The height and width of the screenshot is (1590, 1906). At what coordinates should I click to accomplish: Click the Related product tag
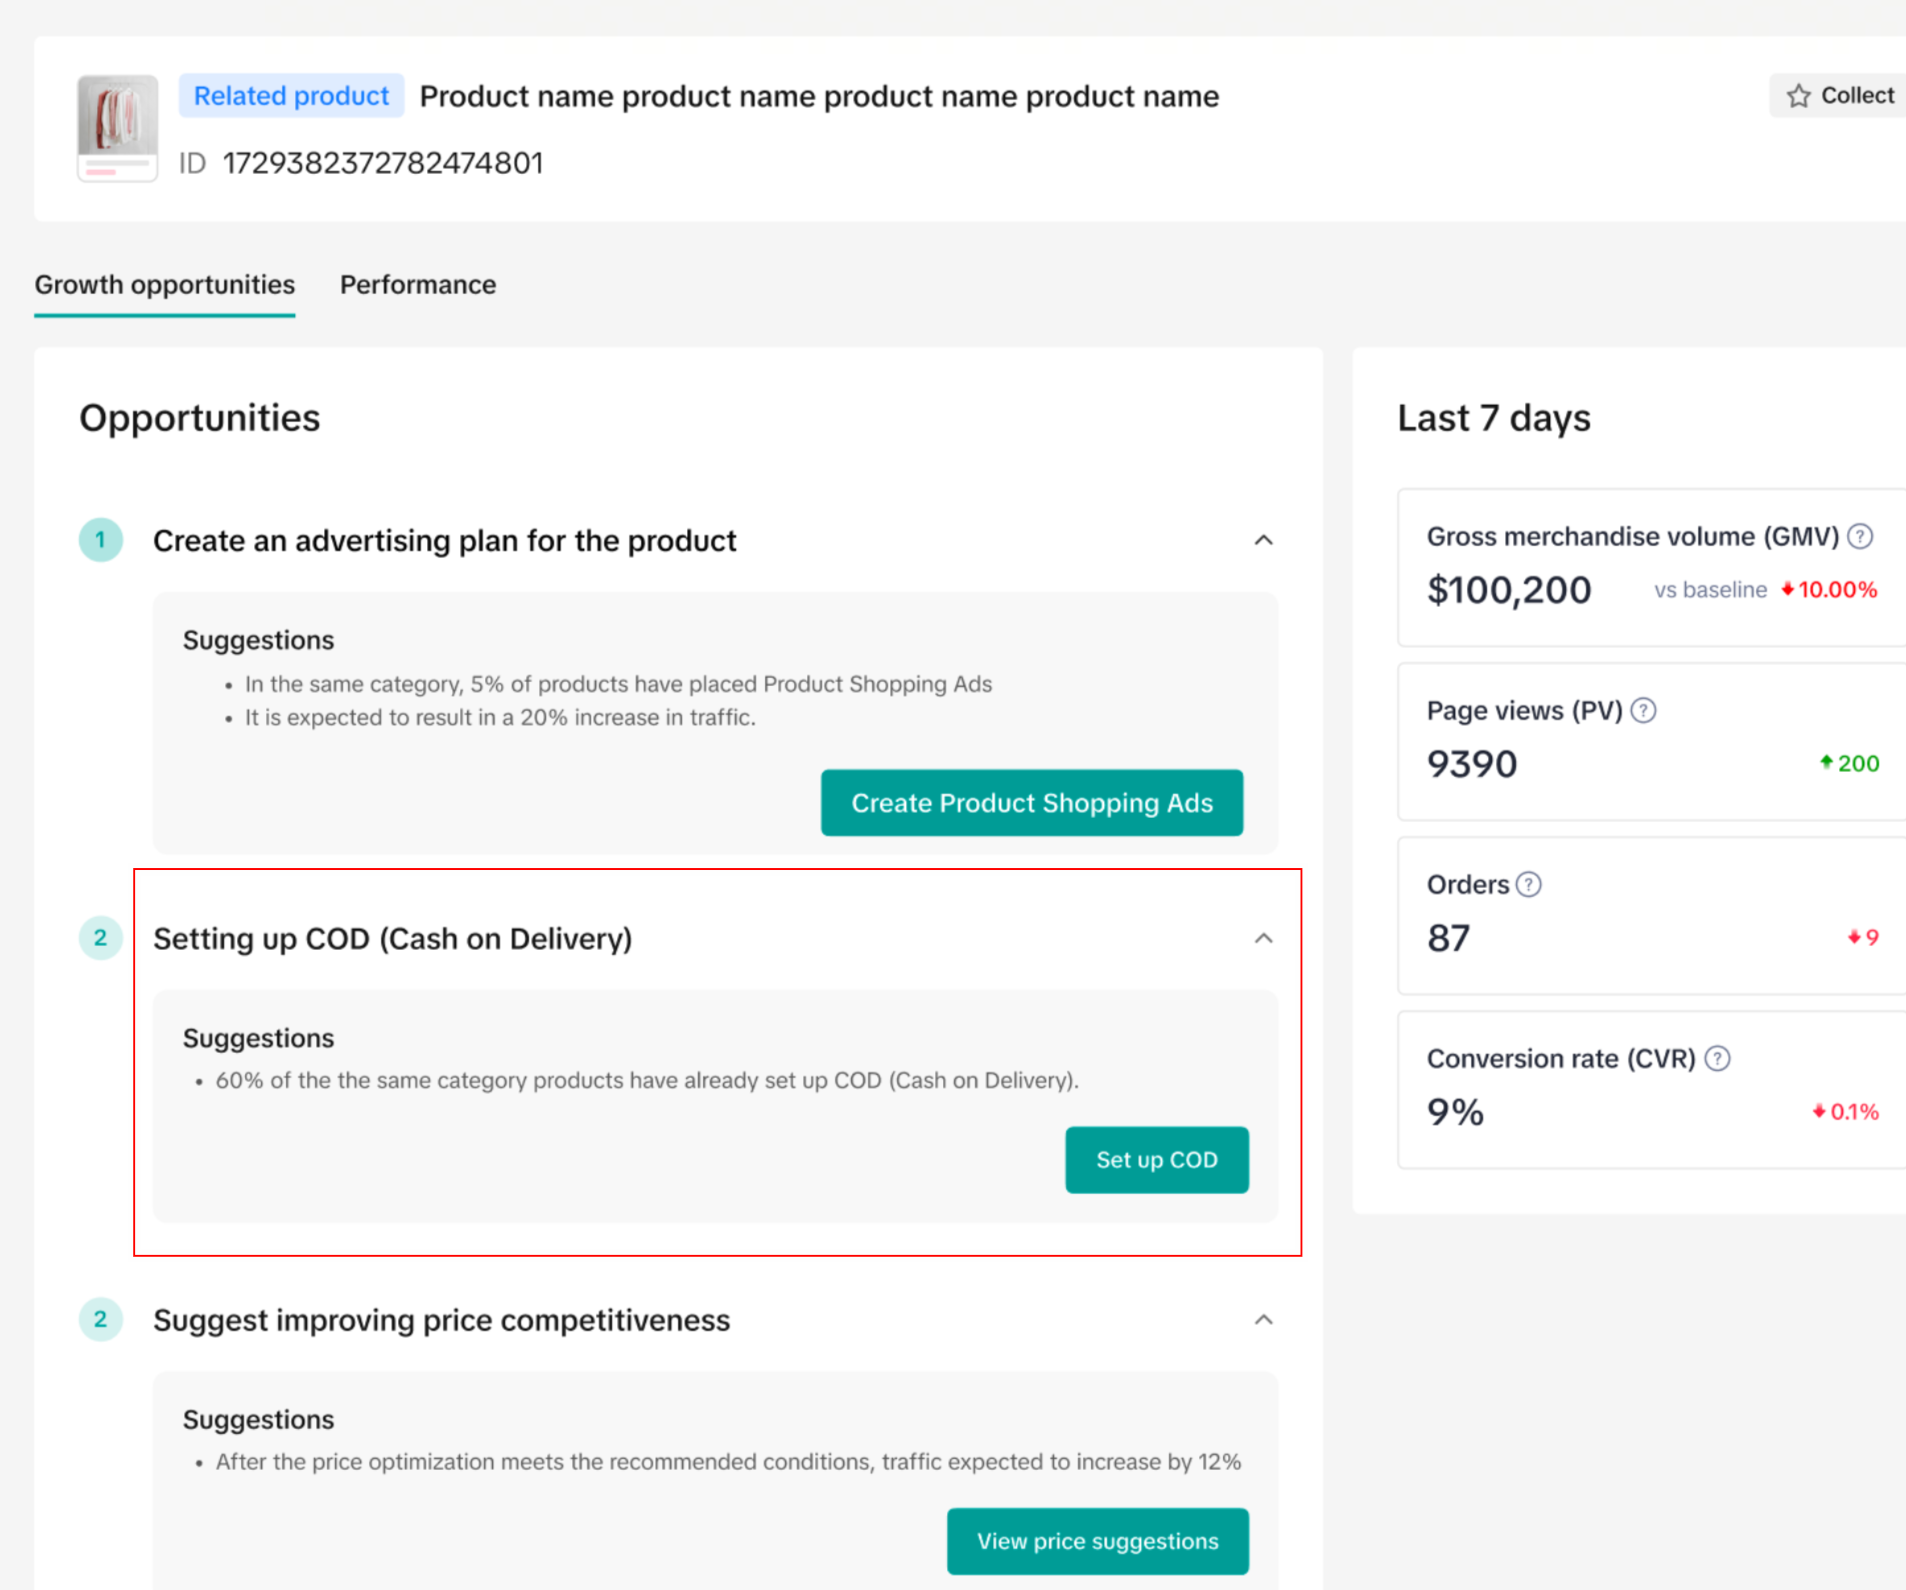click(291, 96)
